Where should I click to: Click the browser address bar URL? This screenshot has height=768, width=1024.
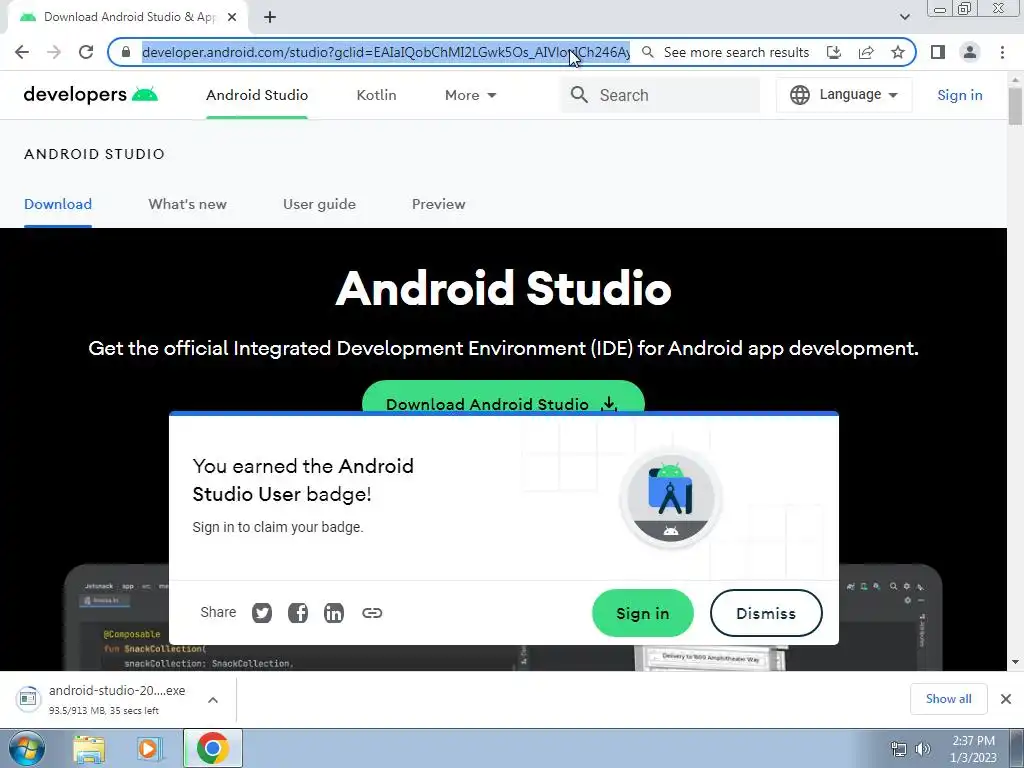(385, 52)
